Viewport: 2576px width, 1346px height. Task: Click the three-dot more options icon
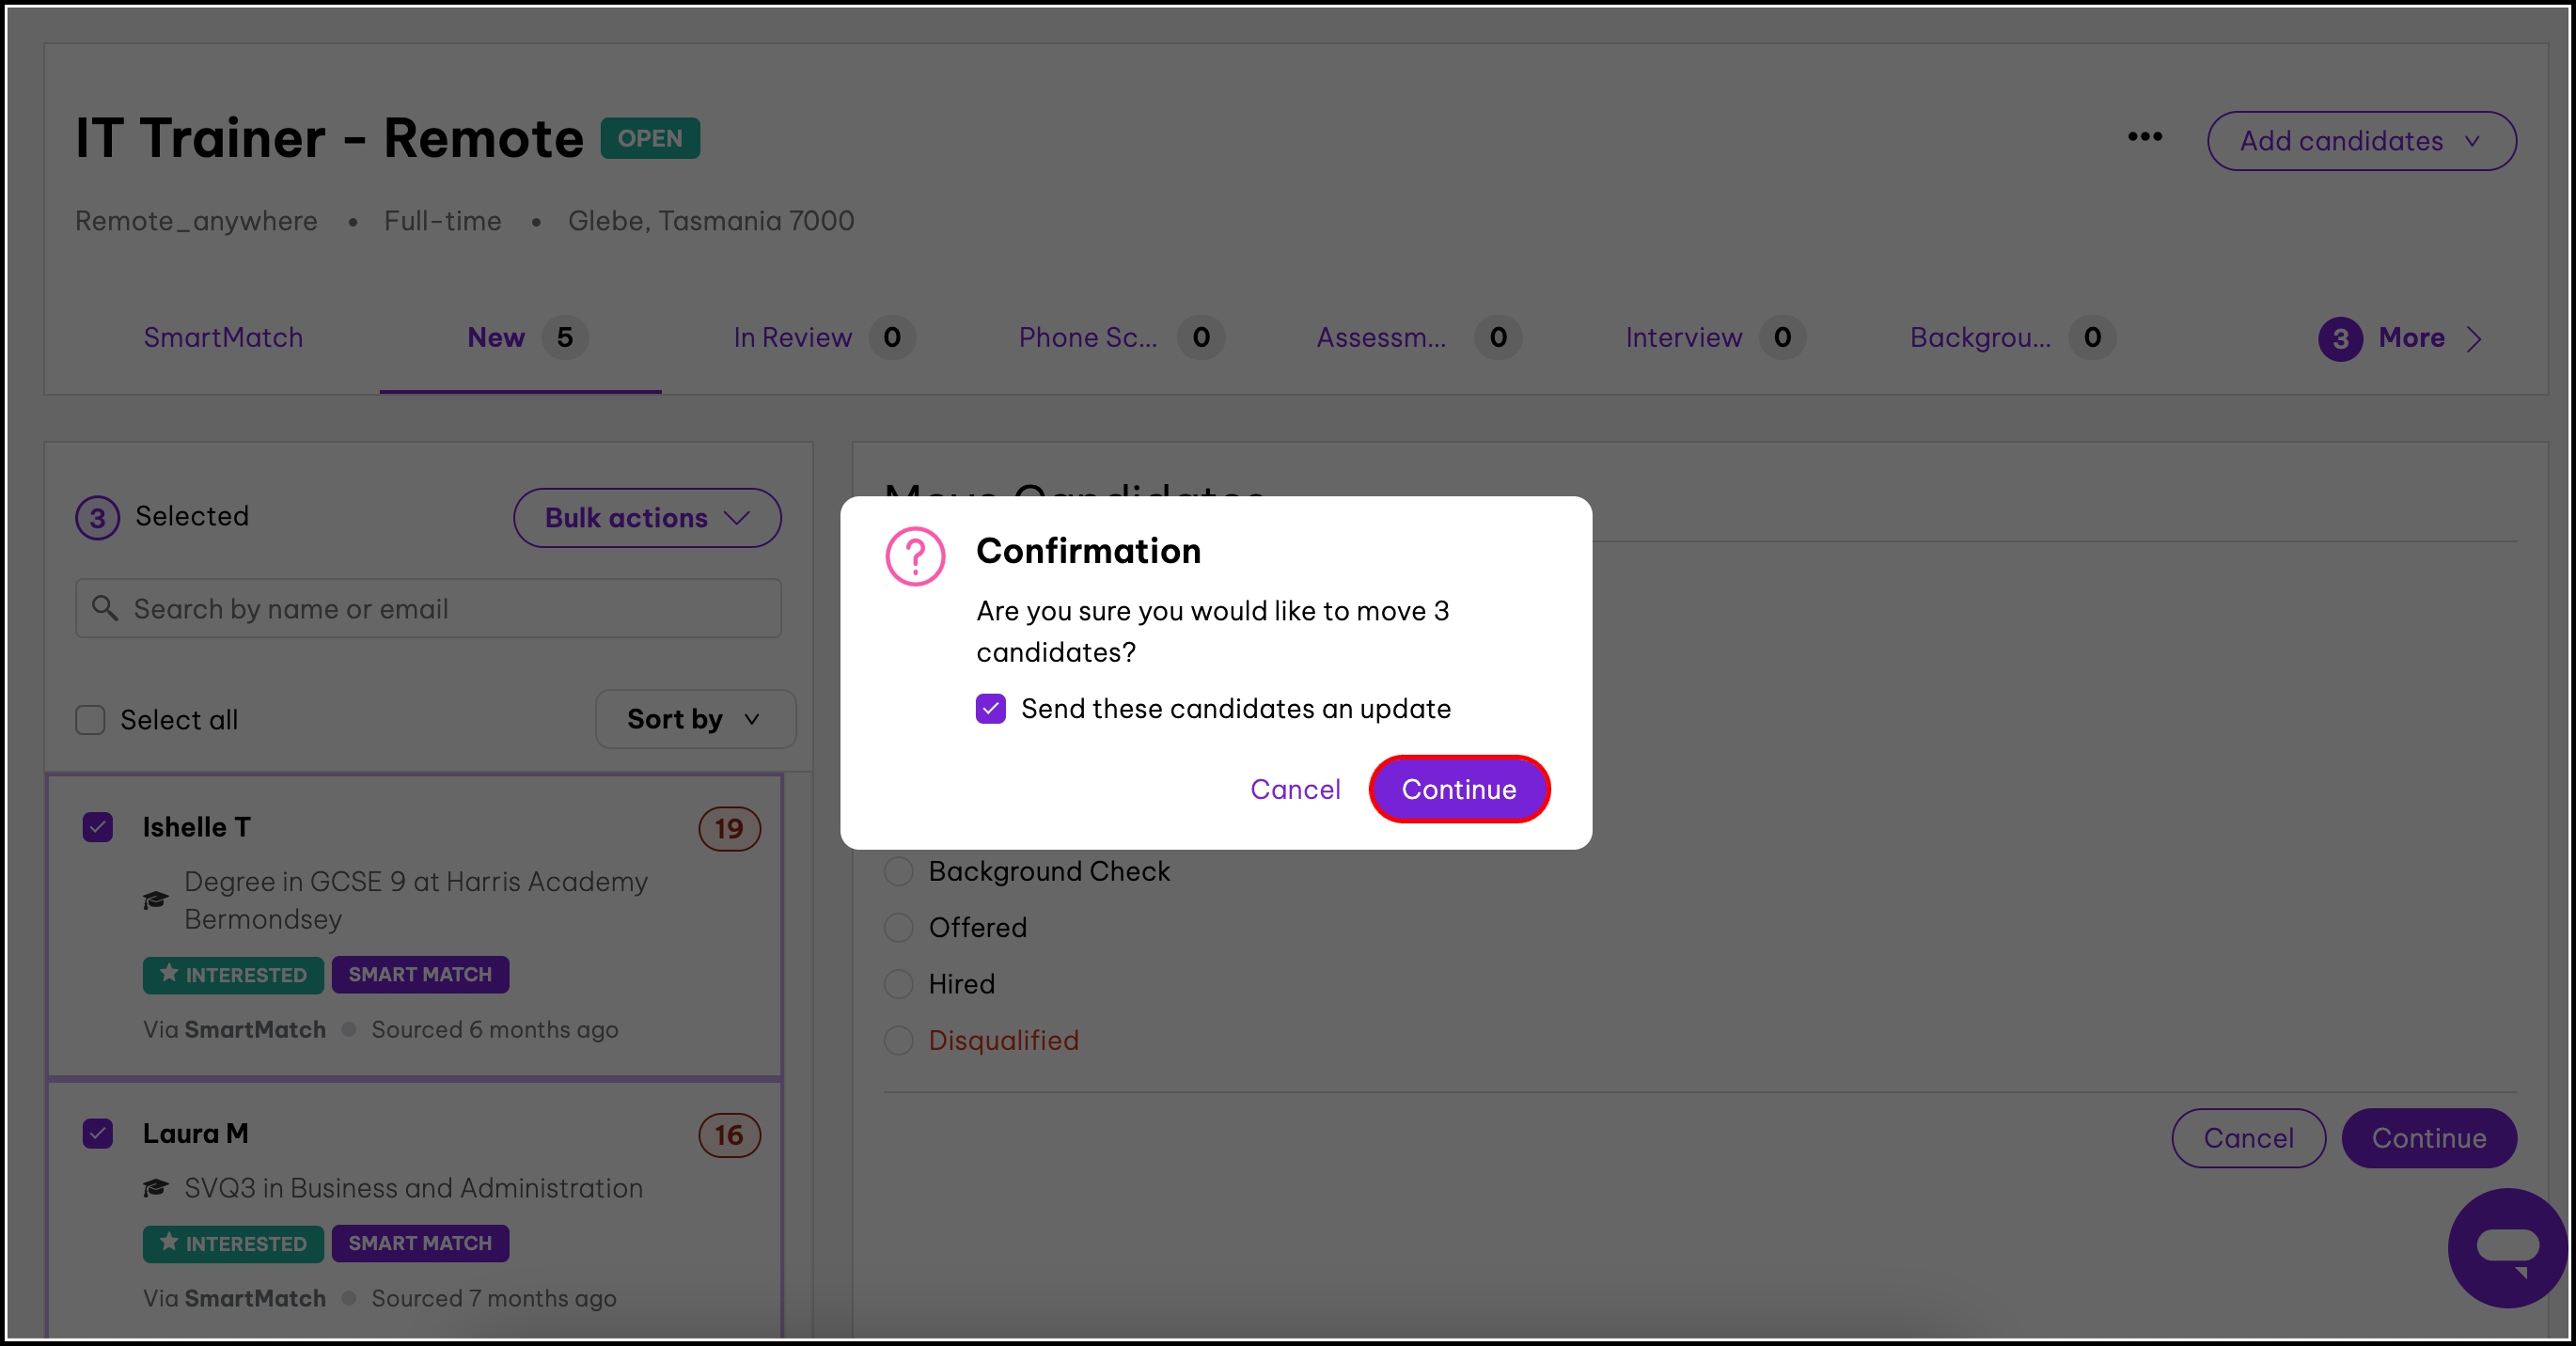(2144, 137)
